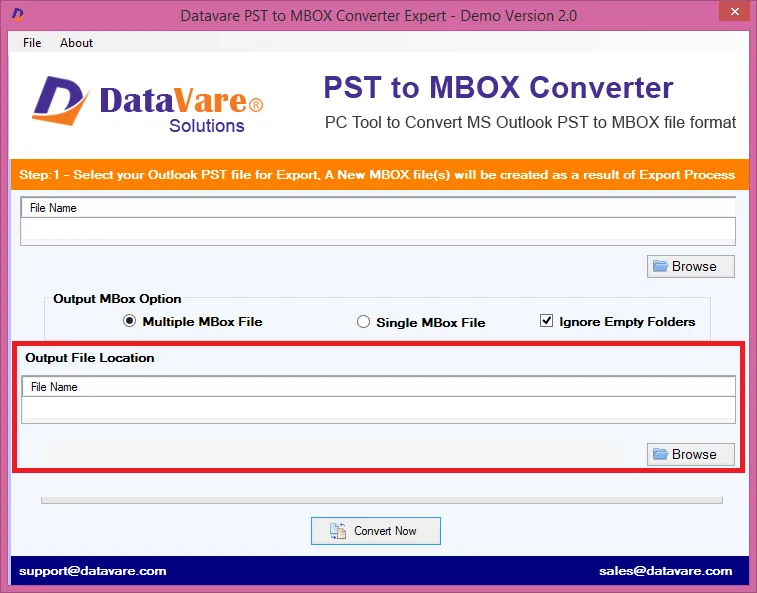The height and width of the screenshot is (593, 757).
Task: Click the source PST File Name field
Action: pos(378,229)
